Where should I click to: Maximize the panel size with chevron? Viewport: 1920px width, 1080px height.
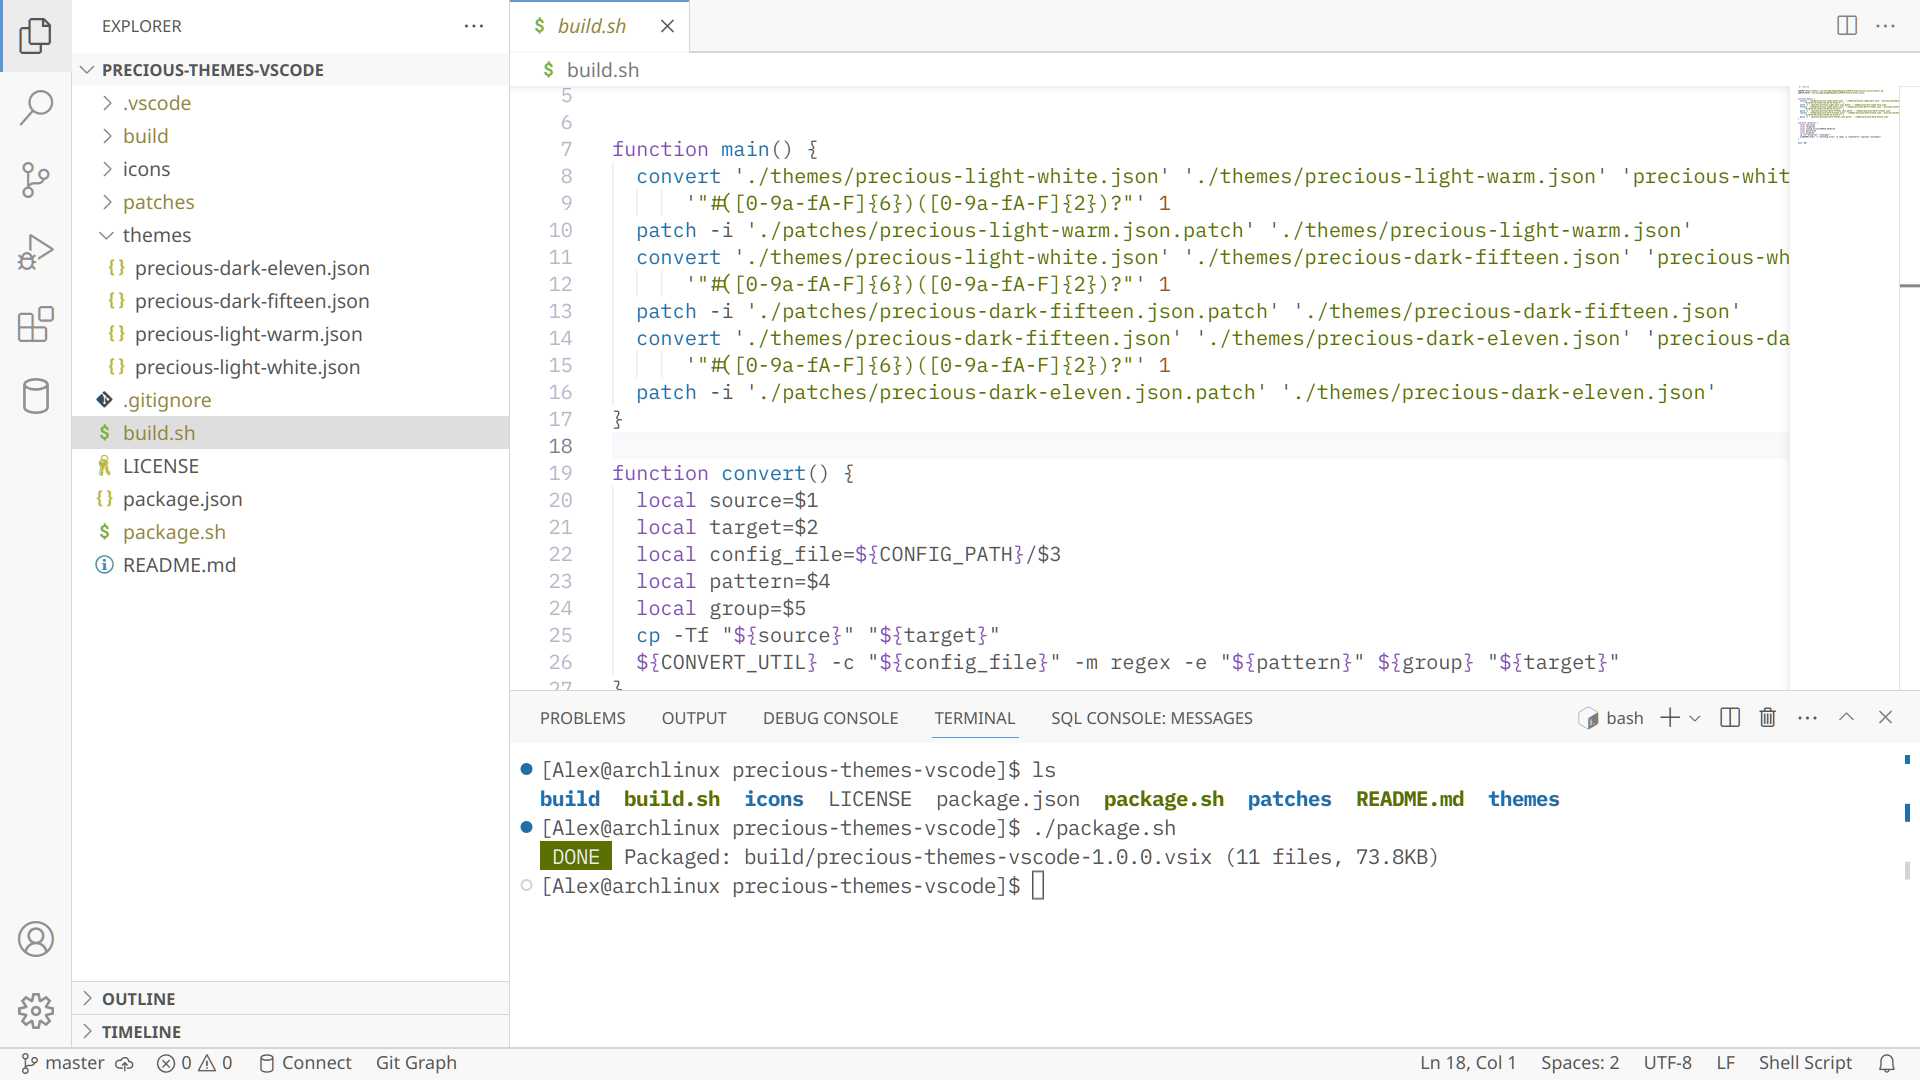[x=1846, y=718]
